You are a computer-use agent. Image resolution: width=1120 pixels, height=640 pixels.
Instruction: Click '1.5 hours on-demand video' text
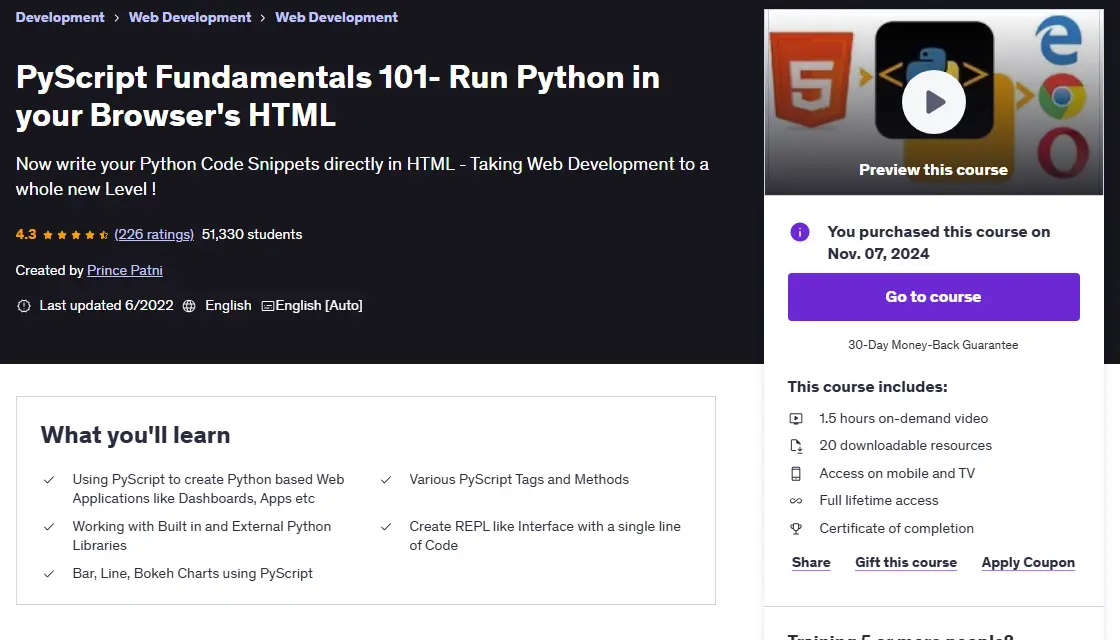[x=904, y=419]
